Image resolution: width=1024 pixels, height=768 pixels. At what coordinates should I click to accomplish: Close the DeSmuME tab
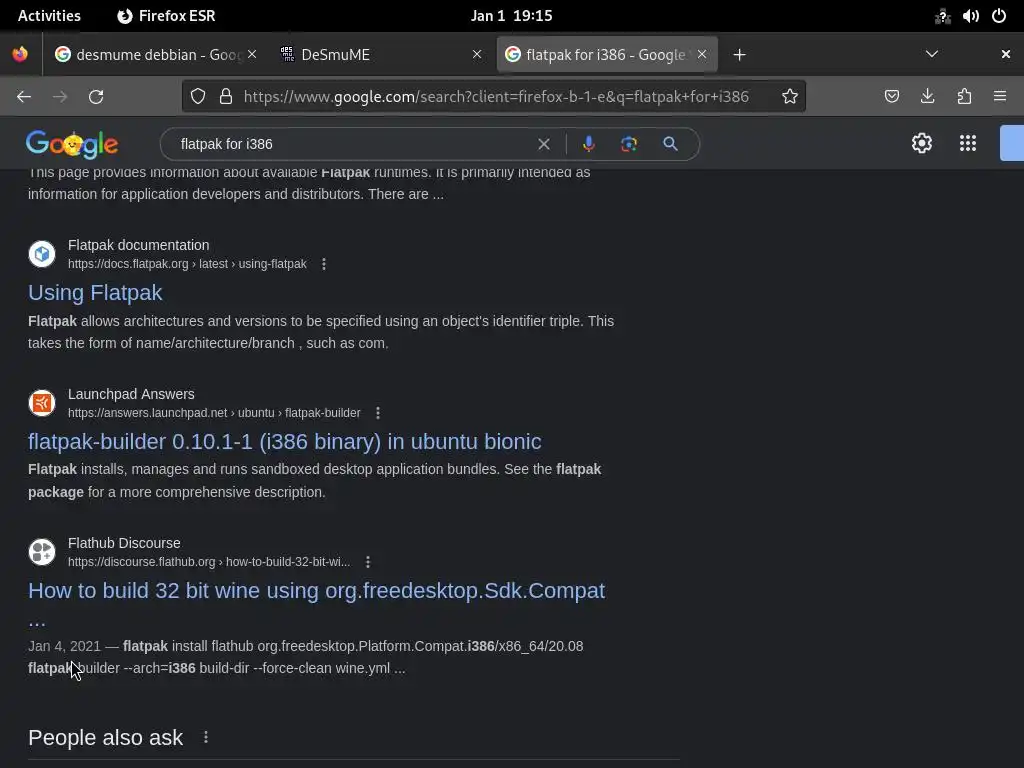(477, 54)
